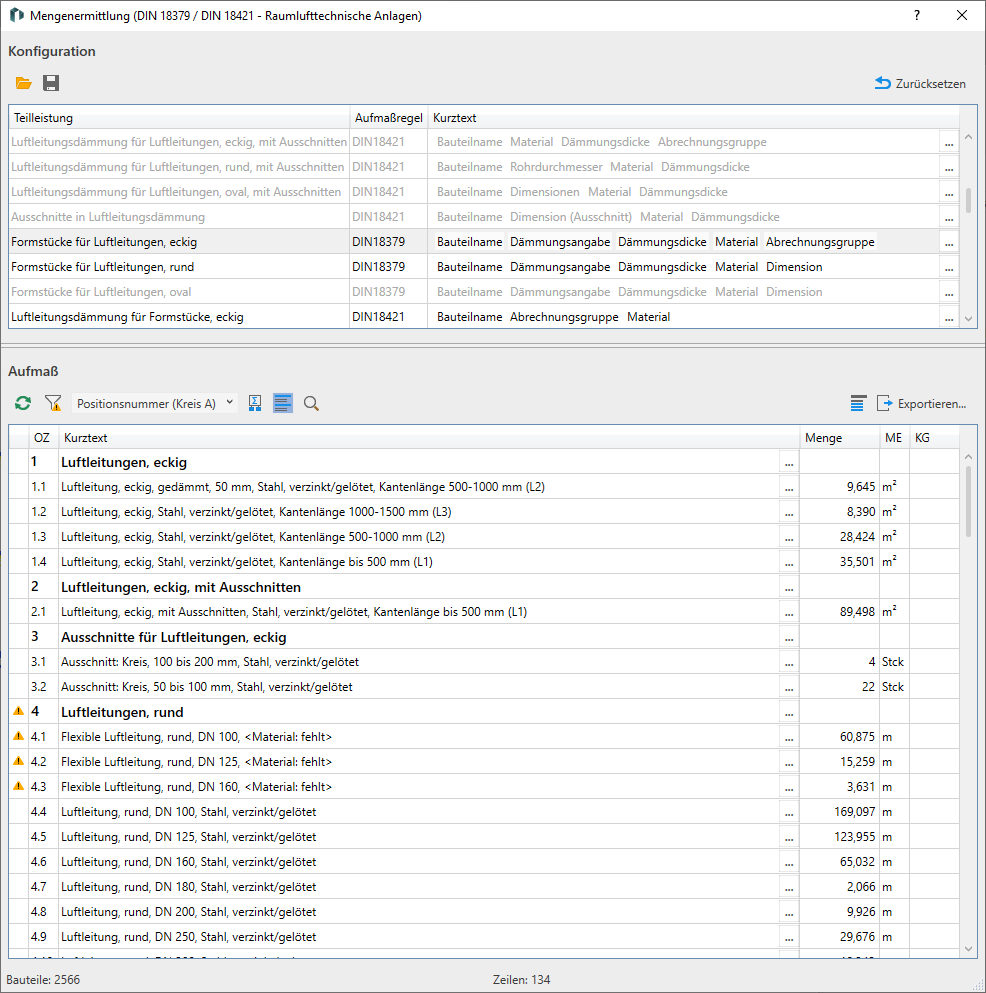This screenshot has height=993, width=986.
Task: Open ellipsis for group 1 Luftleitungen, eckig
Action: pyautogui.click(x=789, y=463)
